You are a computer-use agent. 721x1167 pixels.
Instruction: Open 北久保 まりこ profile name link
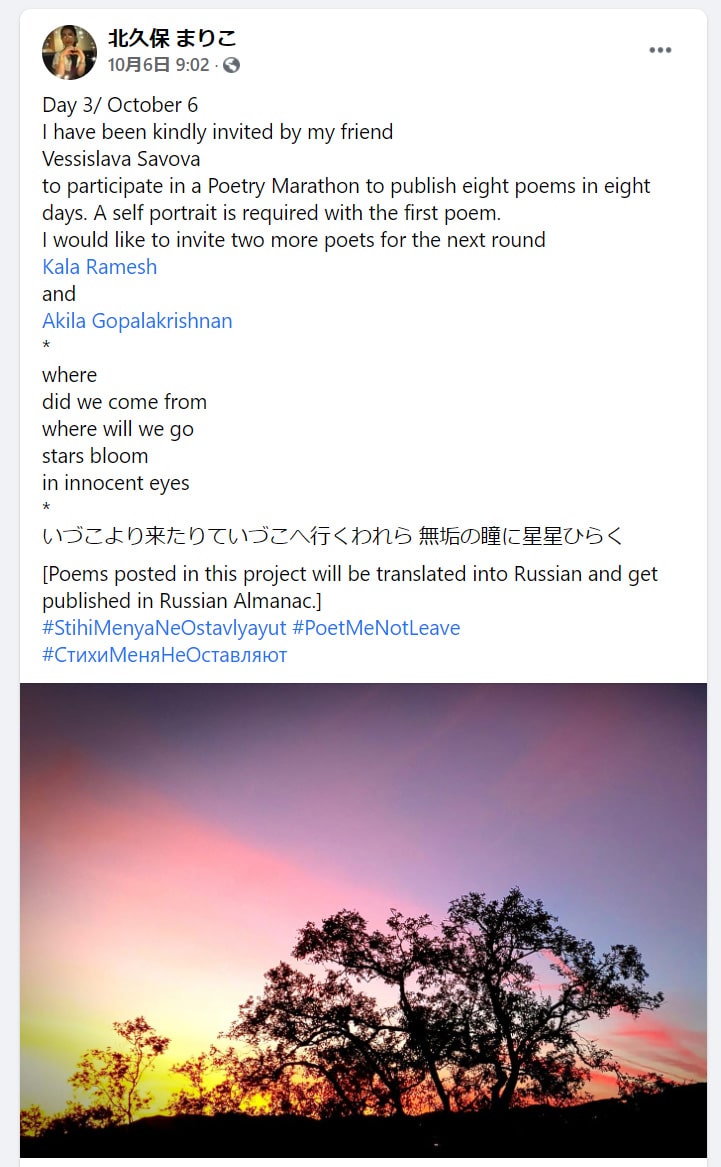click(172, 37)
